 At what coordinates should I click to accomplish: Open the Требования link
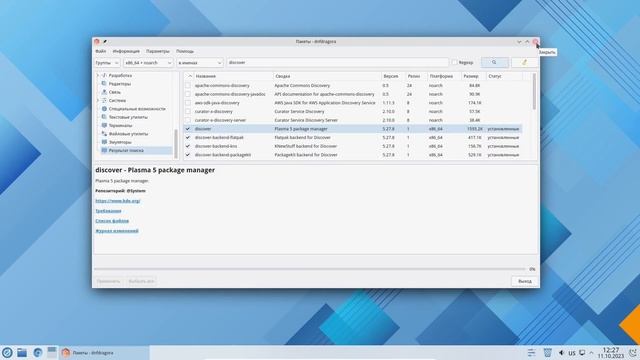[x=108, y=211]
